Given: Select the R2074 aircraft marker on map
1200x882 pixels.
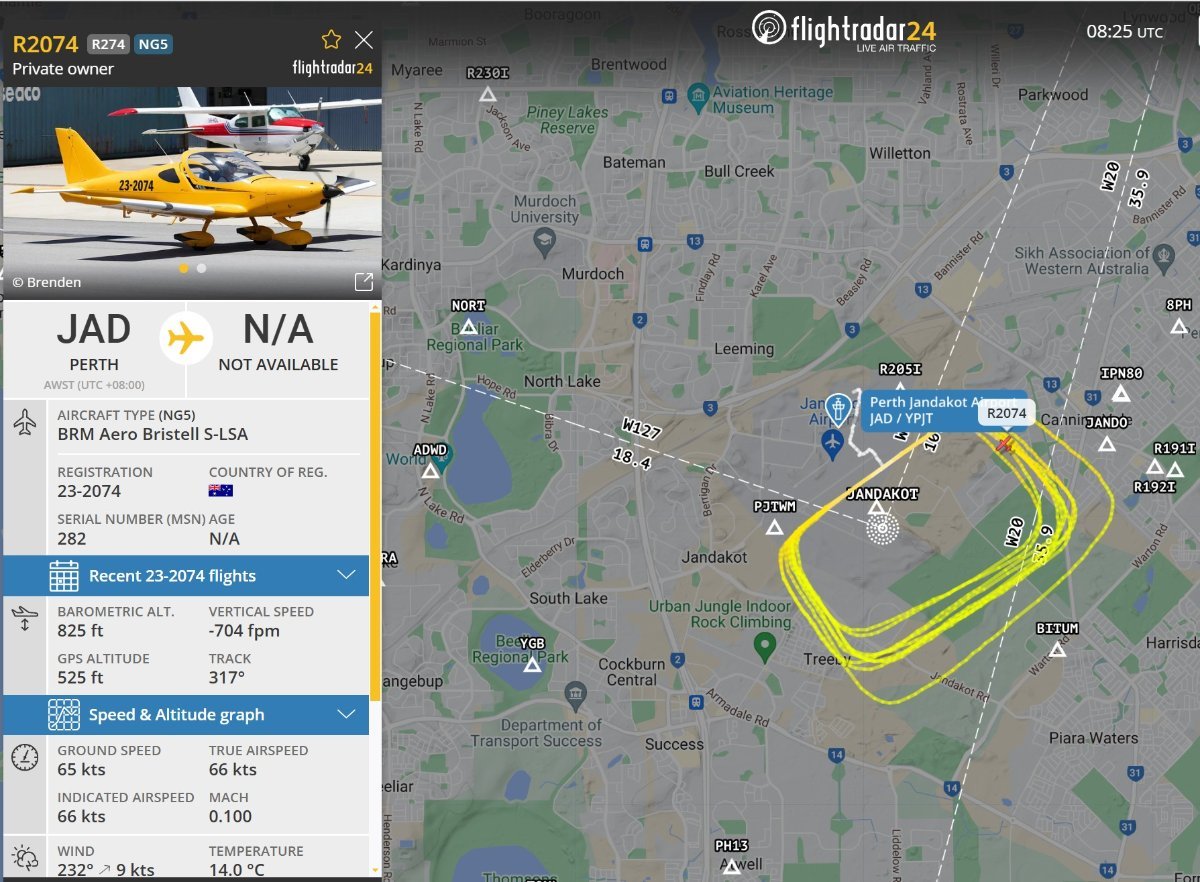Looking at the screenshot, I should click(x=1004, y=444).
